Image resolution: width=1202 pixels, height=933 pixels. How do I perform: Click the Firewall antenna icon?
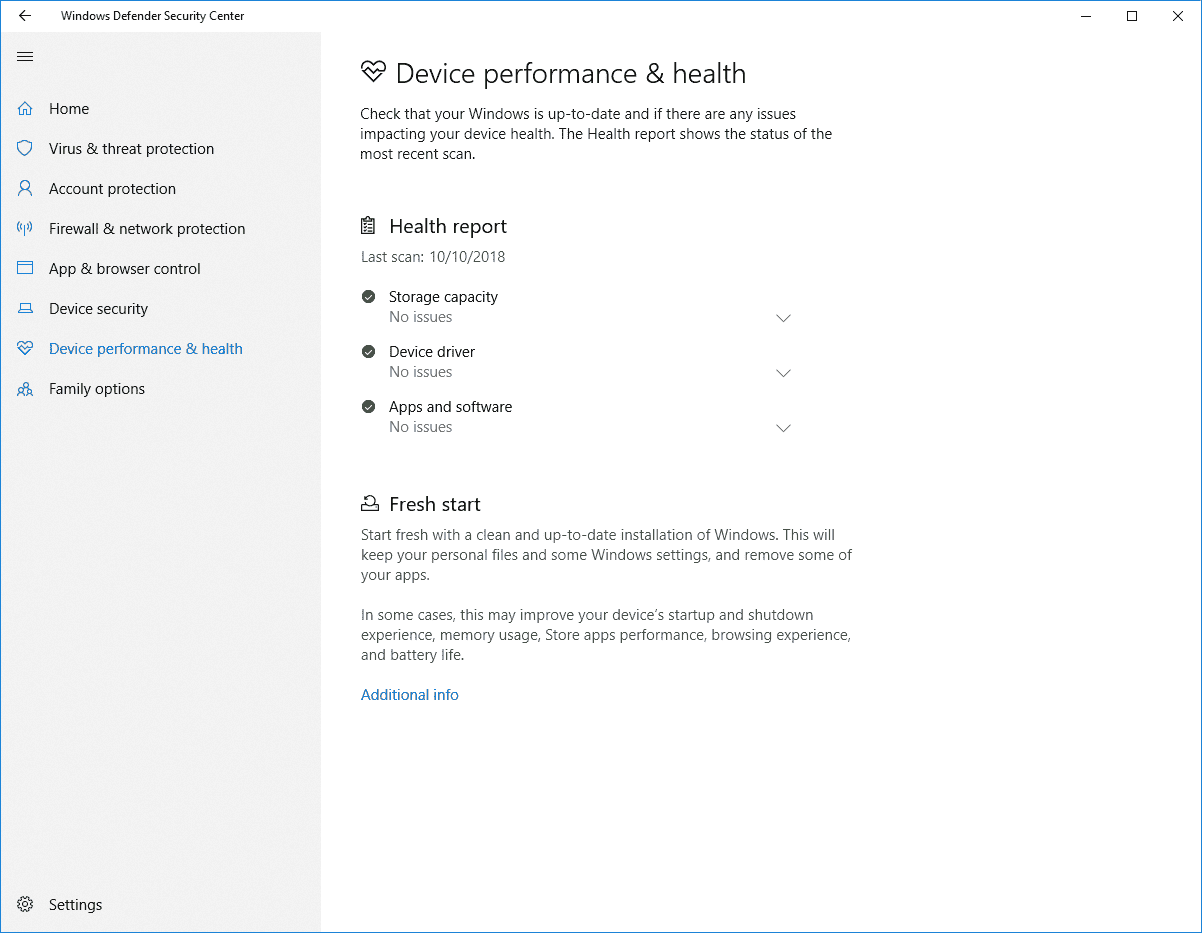coord(25,229)
